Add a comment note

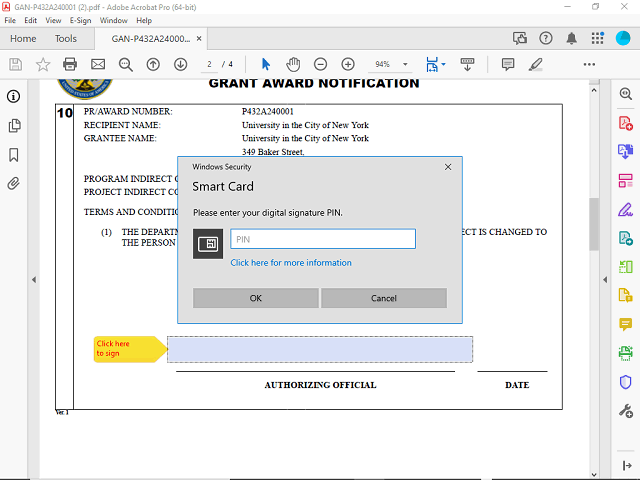point(508,64)
